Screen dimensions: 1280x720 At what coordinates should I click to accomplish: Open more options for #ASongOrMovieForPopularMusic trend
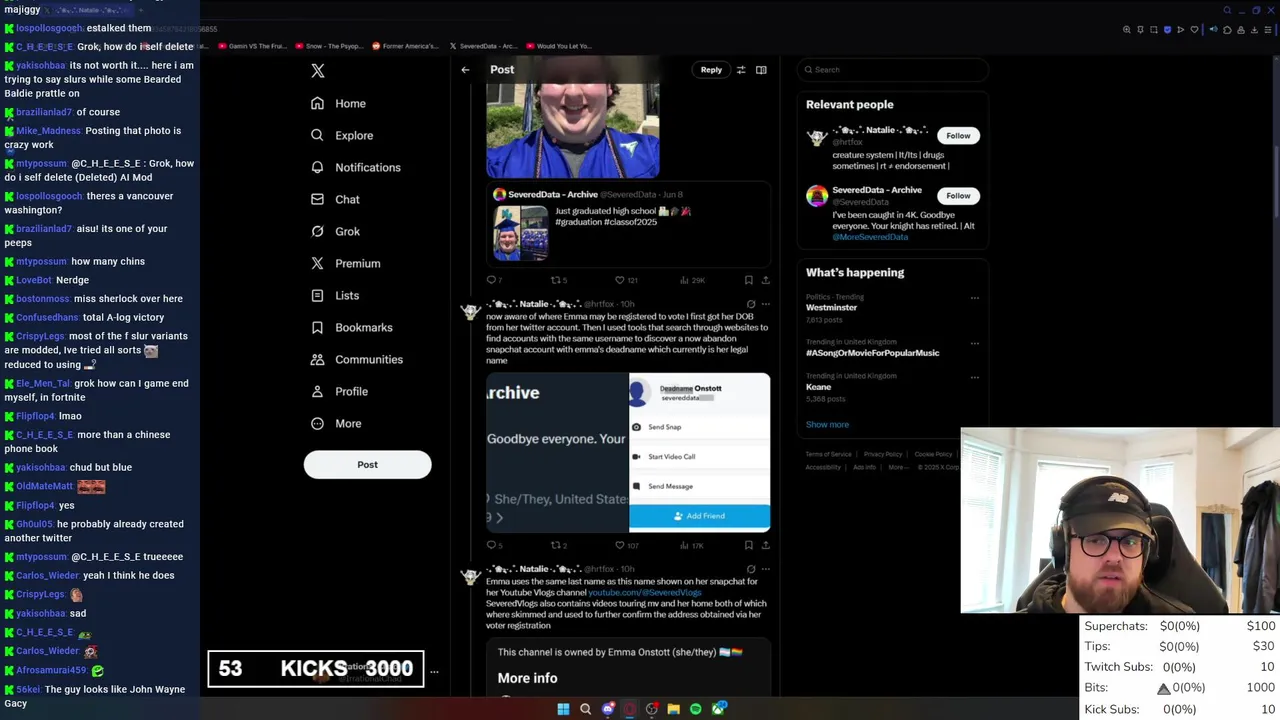click(x=974, y=343)
